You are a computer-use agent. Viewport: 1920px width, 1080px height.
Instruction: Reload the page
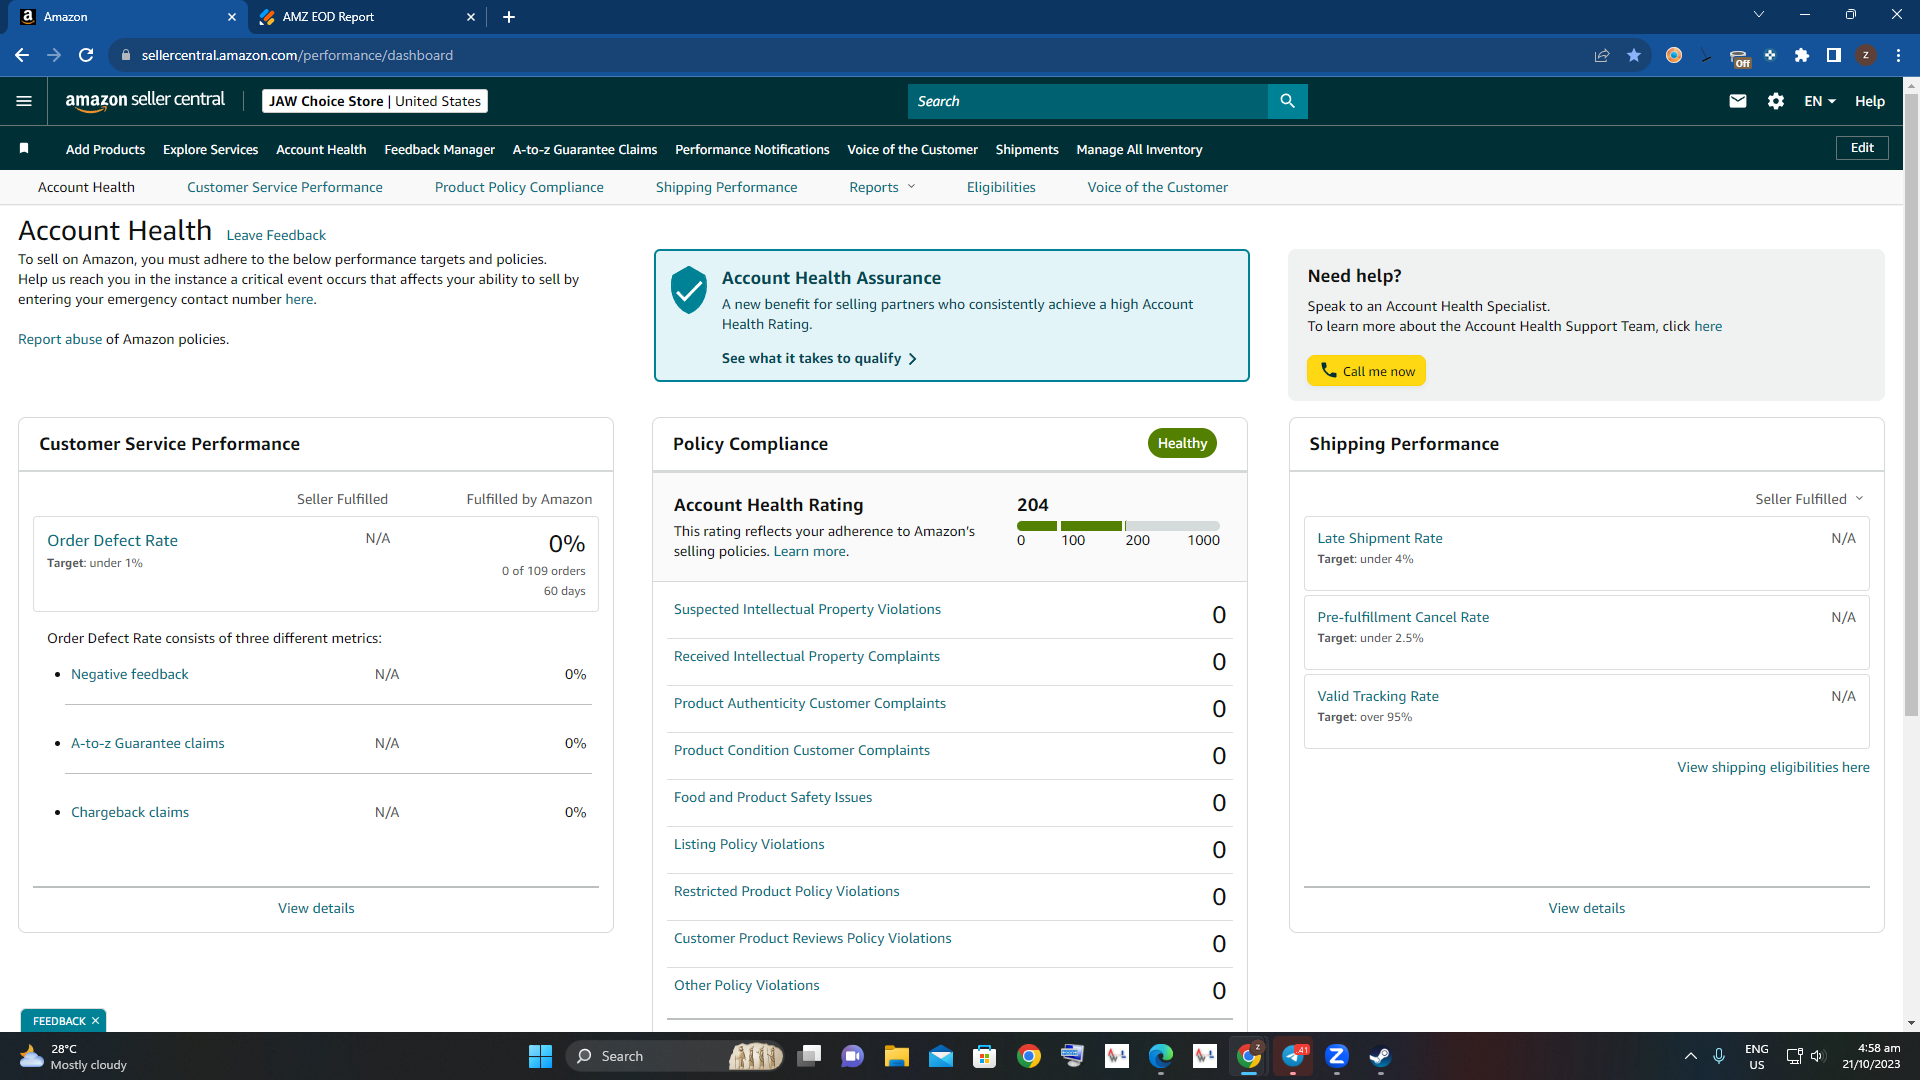(x=86, y=55)
